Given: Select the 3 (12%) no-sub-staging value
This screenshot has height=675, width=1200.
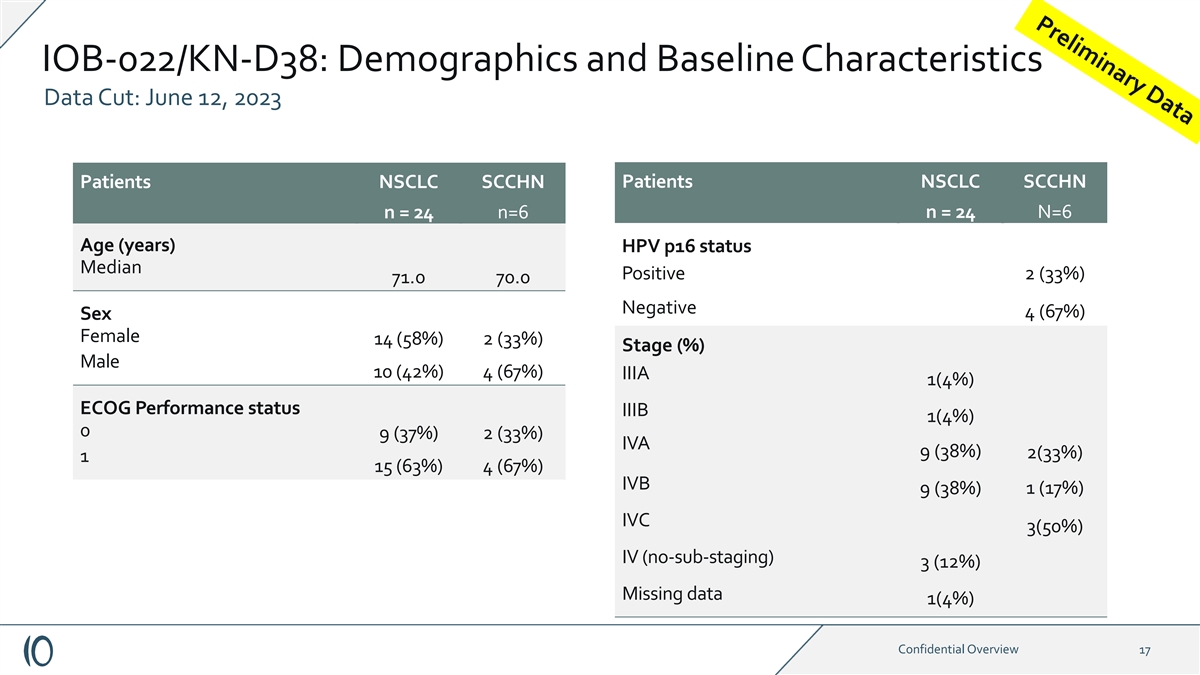Looking at the screenshot, I should pyautogui.click(x=950, y=563).
